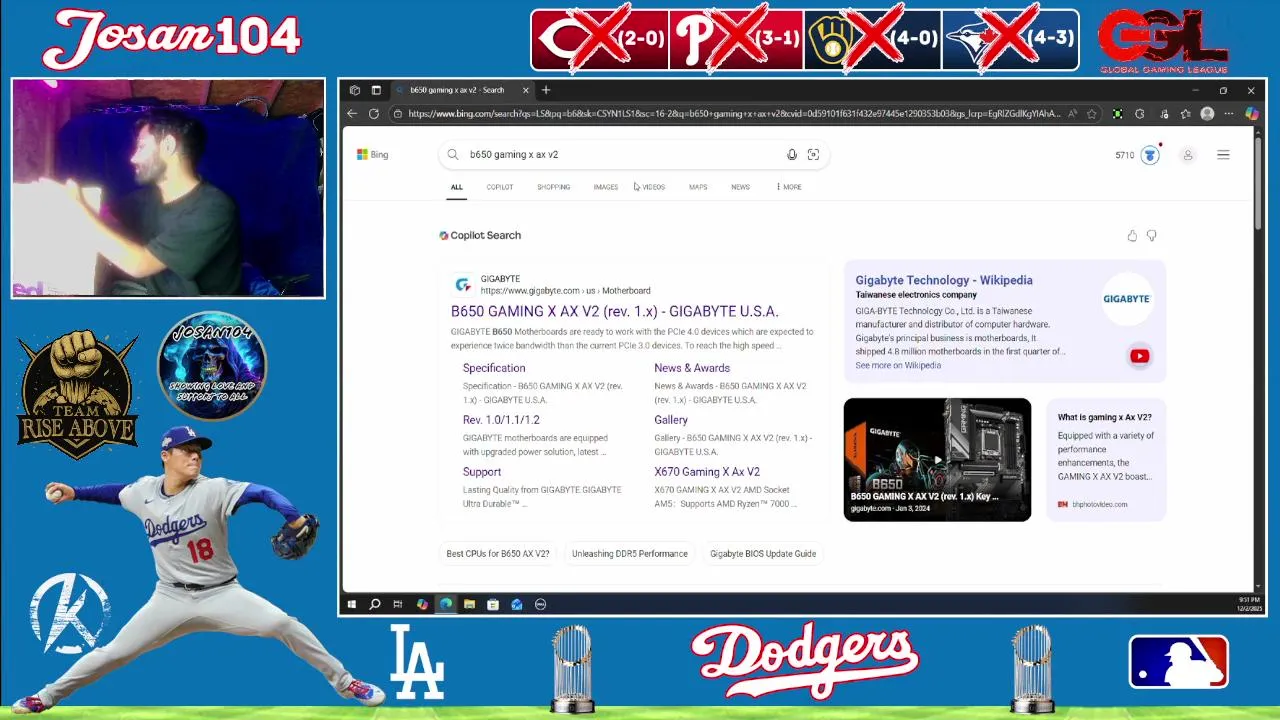The image size is (1280, 720).
Task: Open the Copilot sidebar icon in Edge
Action: pos(1251,114)
